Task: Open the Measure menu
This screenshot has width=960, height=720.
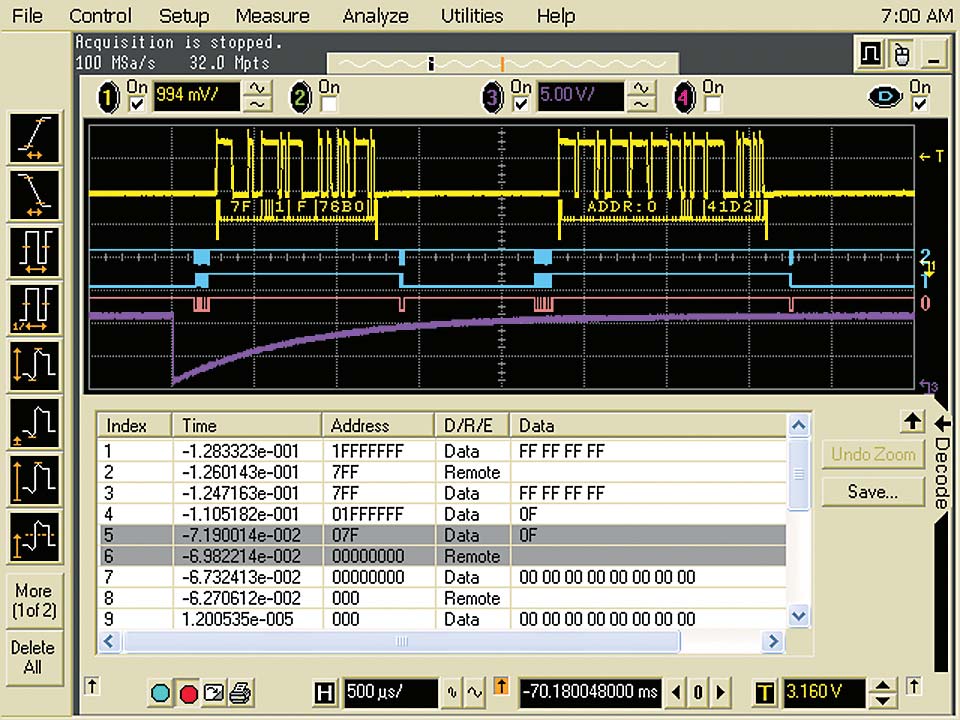Action: [x=272, y=16]
